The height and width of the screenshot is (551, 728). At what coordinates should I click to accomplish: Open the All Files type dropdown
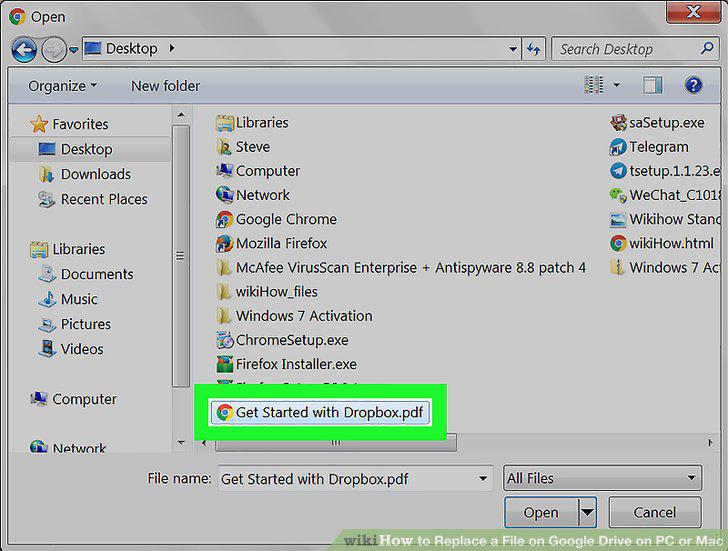click(602, 478)
